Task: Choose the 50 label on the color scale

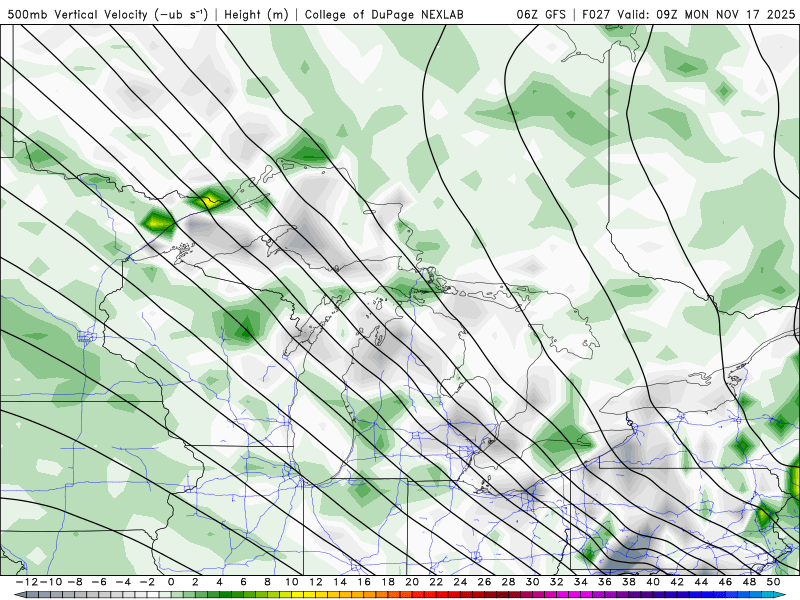Action: tap(773, 582)
